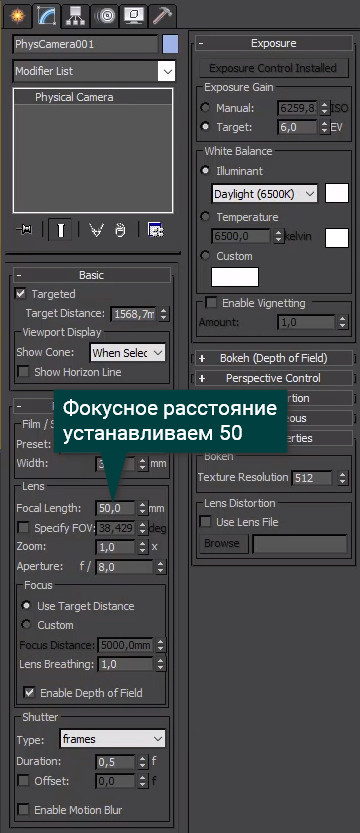Open the Hierarchy panel tab
Screen dimensions: 360x833
click(x=75, y=15)
